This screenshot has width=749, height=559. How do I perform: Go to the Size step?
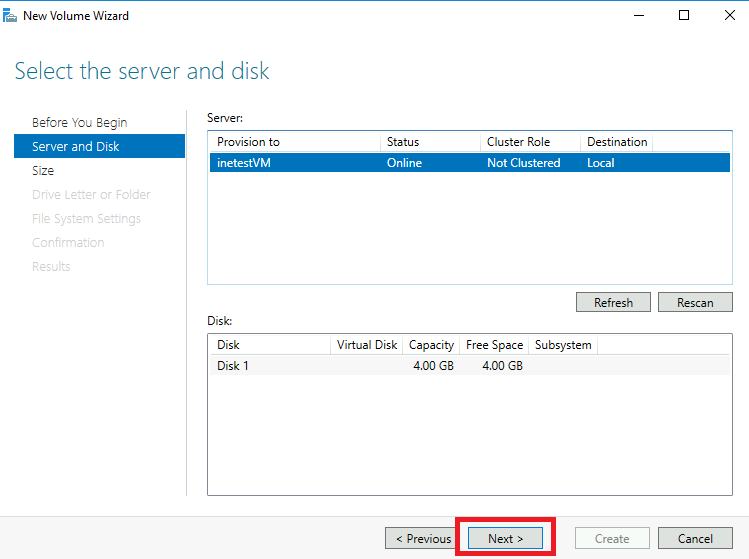(43, 170)
